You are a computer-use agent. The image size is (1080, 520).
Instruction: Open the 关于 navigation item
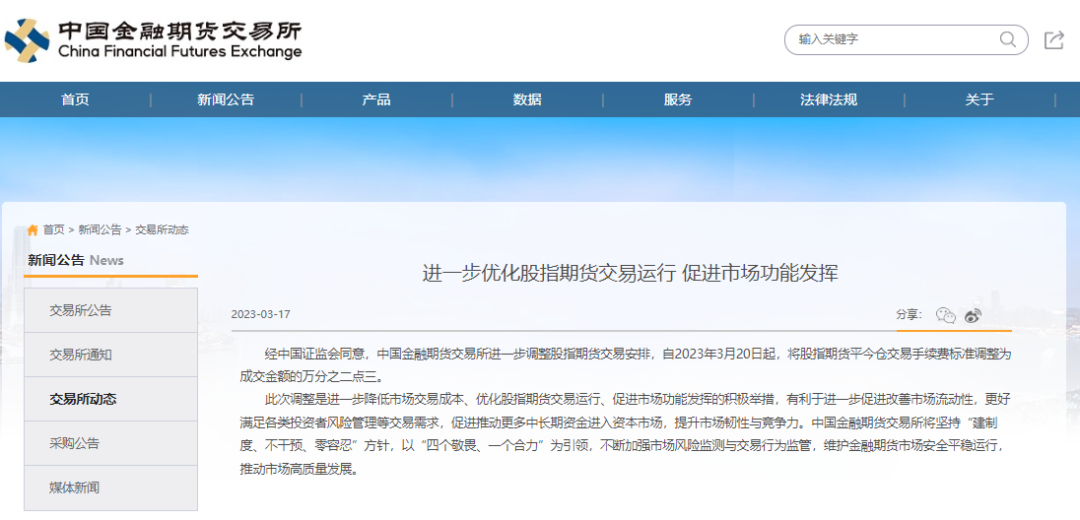coord(979,100)
